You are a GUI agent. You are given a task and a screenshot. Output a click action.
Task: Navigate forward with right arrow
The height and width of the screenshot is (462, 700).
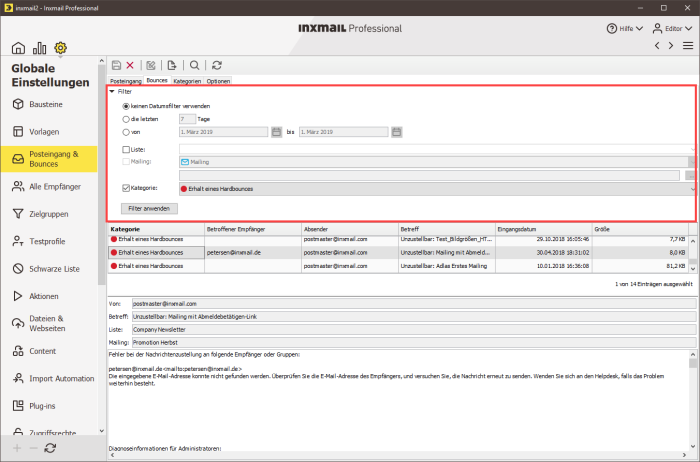pos(671,46)
